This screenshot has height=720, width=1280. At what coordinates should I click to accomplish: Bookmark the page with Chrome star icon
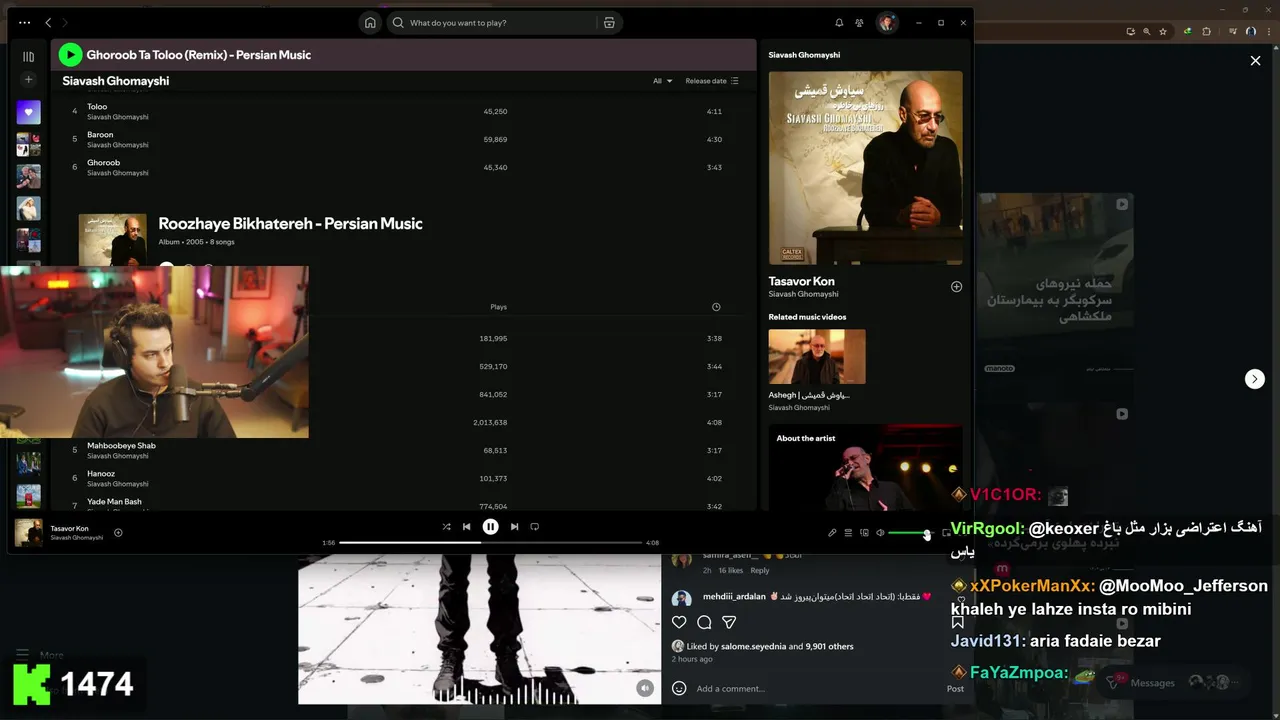coord(1163,31)
